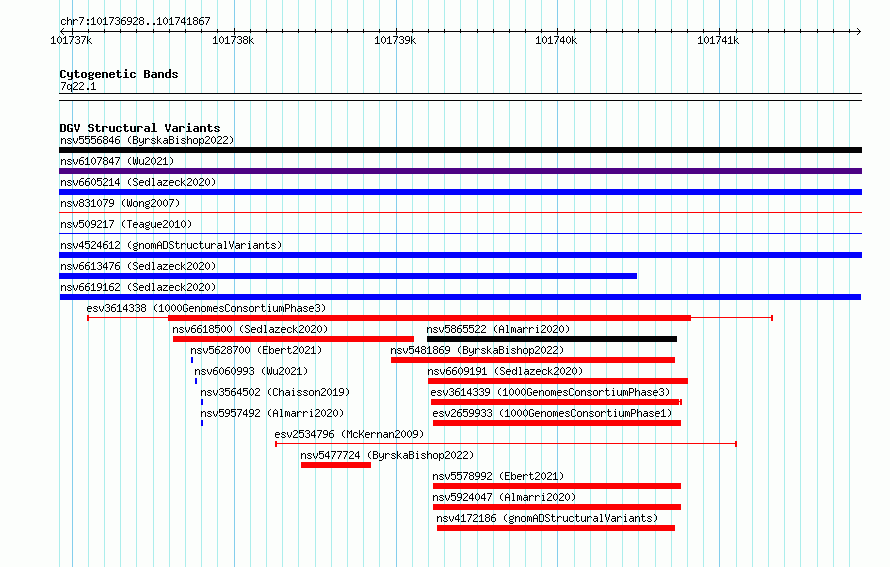Click nsv4524612 (gnomADStructuralVariants) label
The image size is (890, 567).
coord(171,245)
